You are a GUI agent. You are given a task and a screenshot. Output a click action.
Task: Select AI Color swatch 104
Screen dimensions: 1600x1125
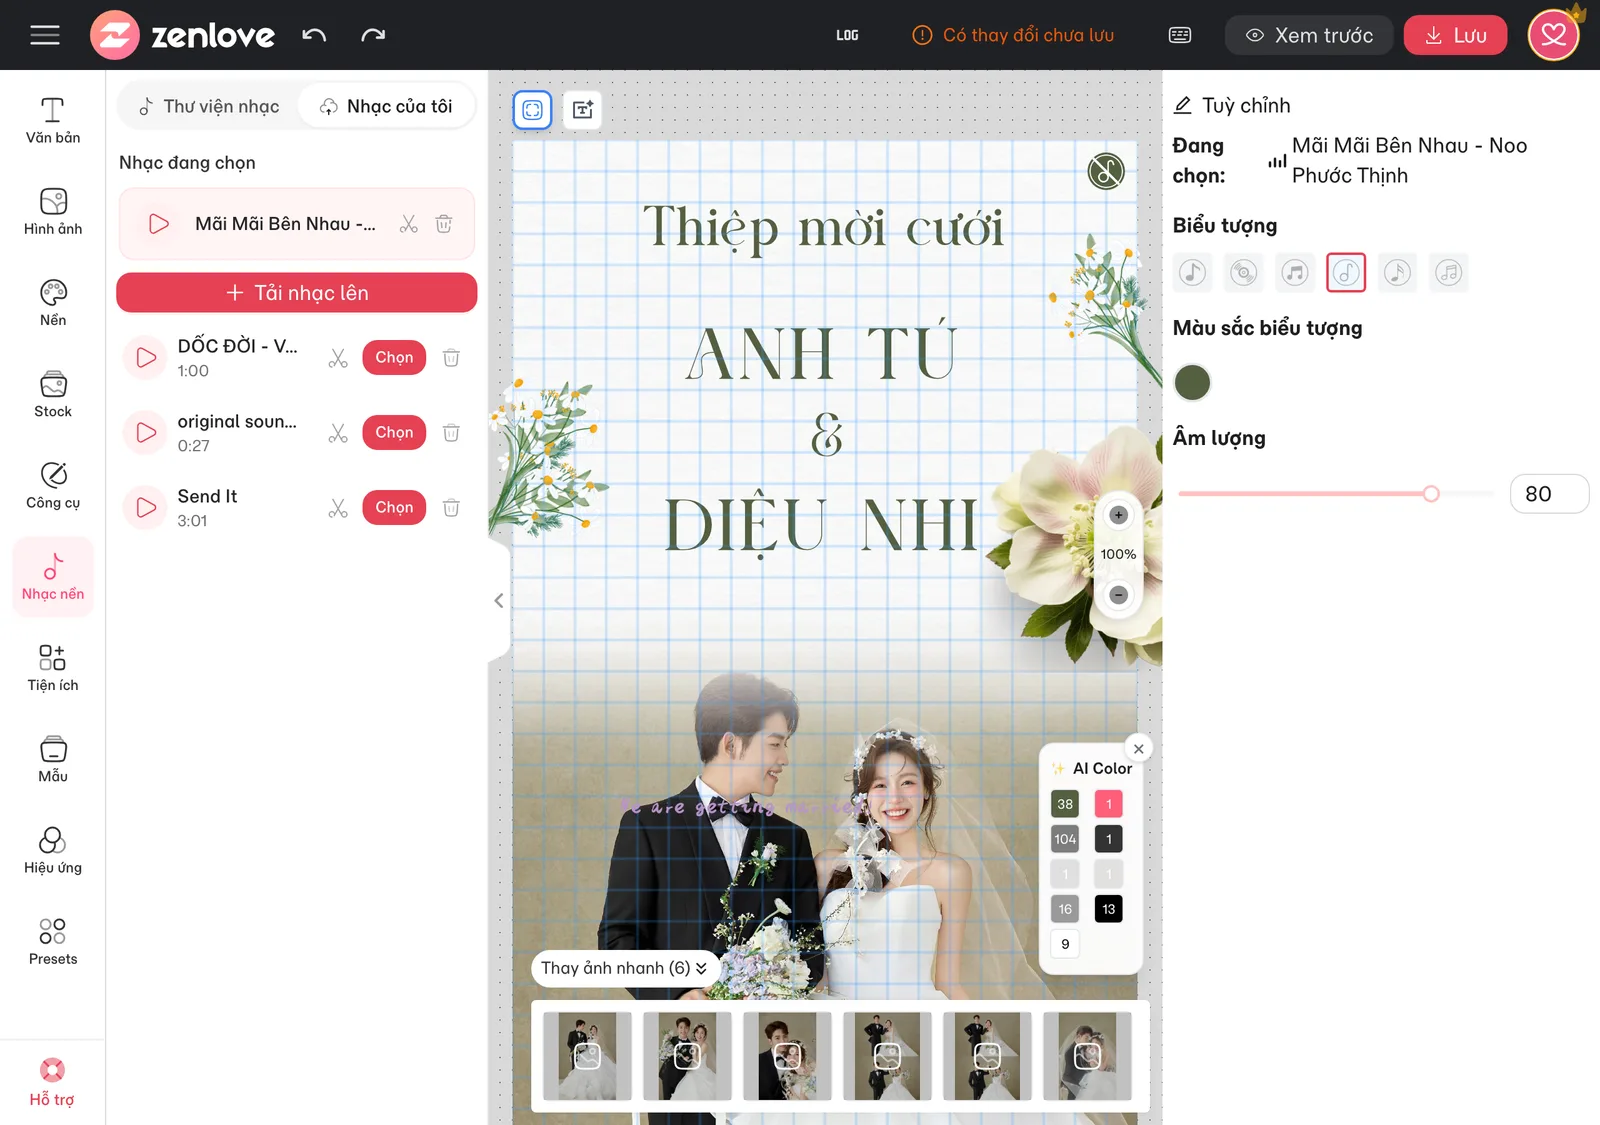(x=1065, y=838)
